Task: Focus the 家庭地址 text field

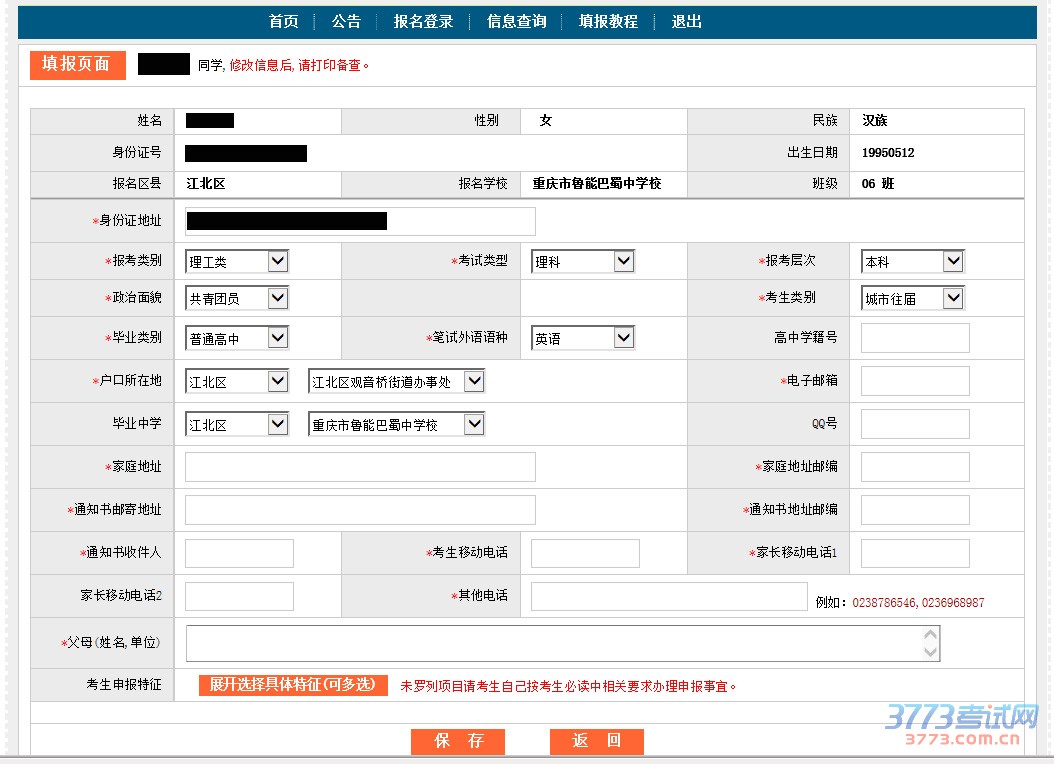Action: point(360,467)
